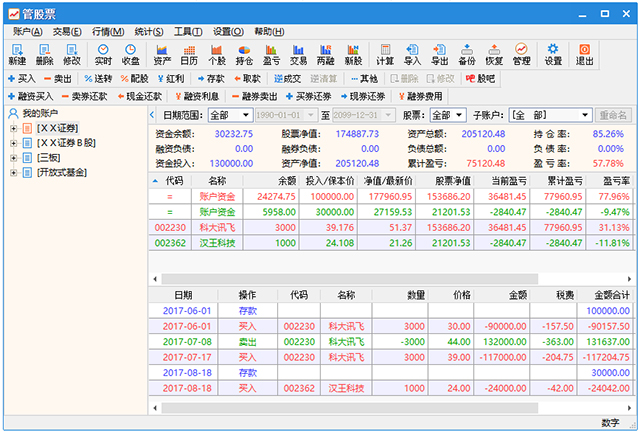
Task: Click the 退出 exit icon
Action: [584, 55]
